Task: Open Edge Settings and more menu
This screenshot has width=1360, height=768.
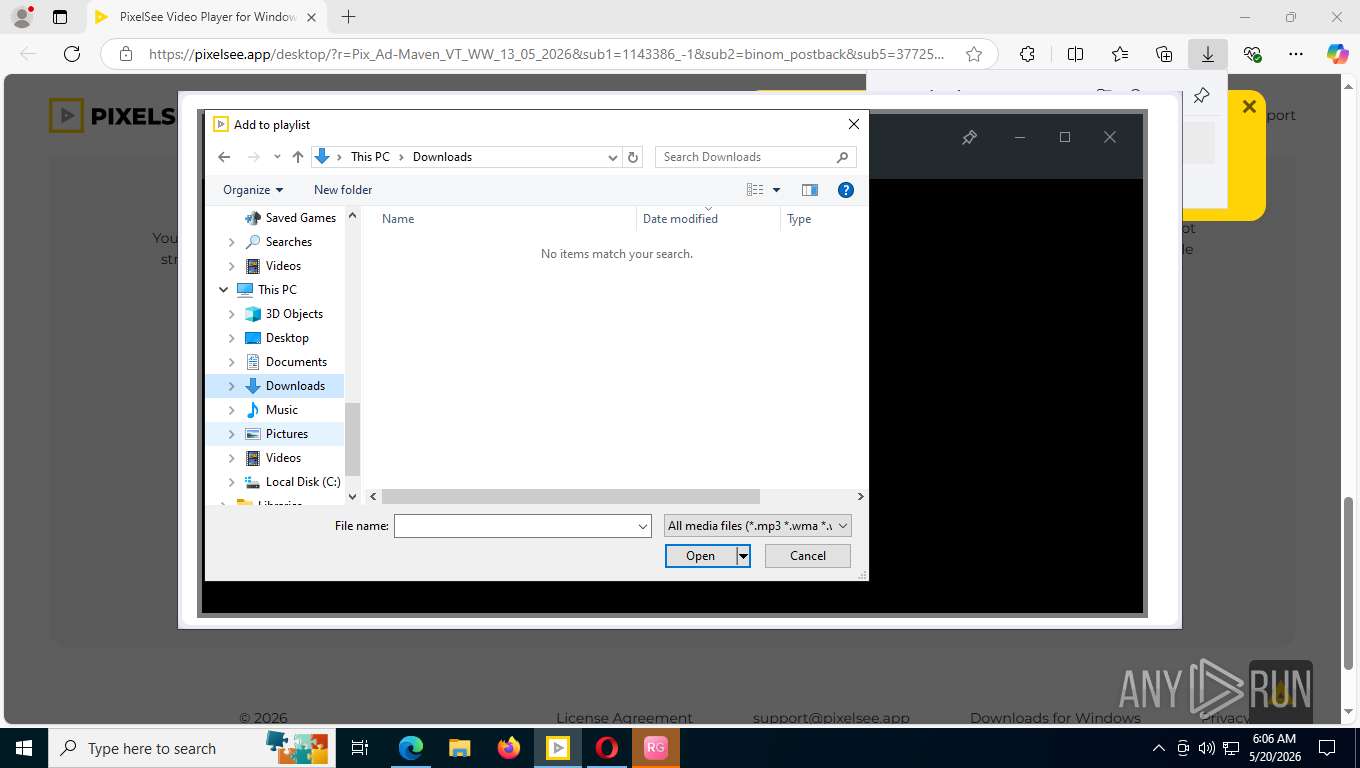Action: point(1296,54)
